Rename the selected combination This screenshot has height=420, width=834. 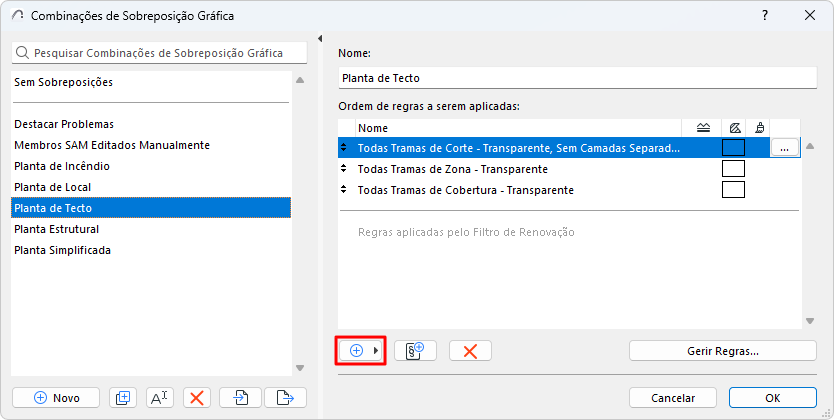(160, 397)
